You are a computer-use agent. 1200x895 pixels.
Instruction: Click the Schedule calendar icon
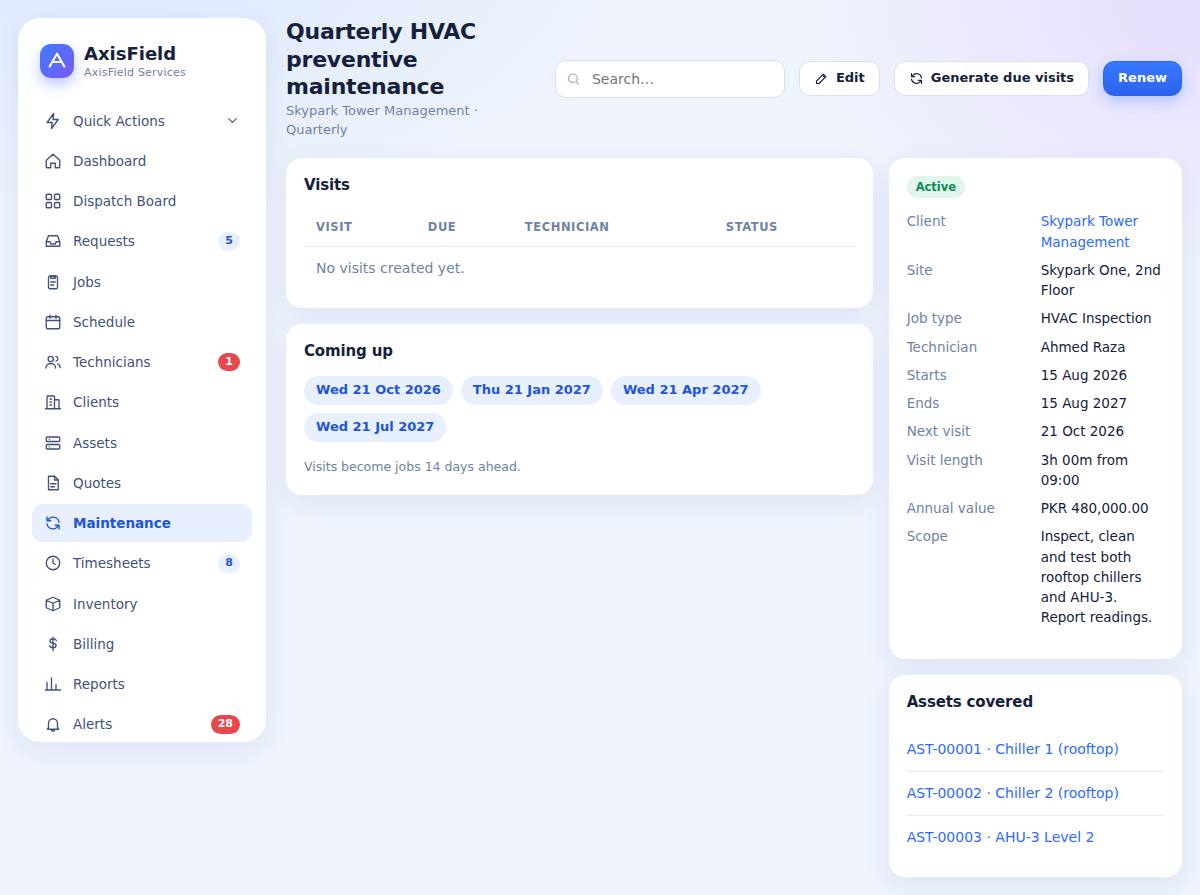tap(53, 322)
